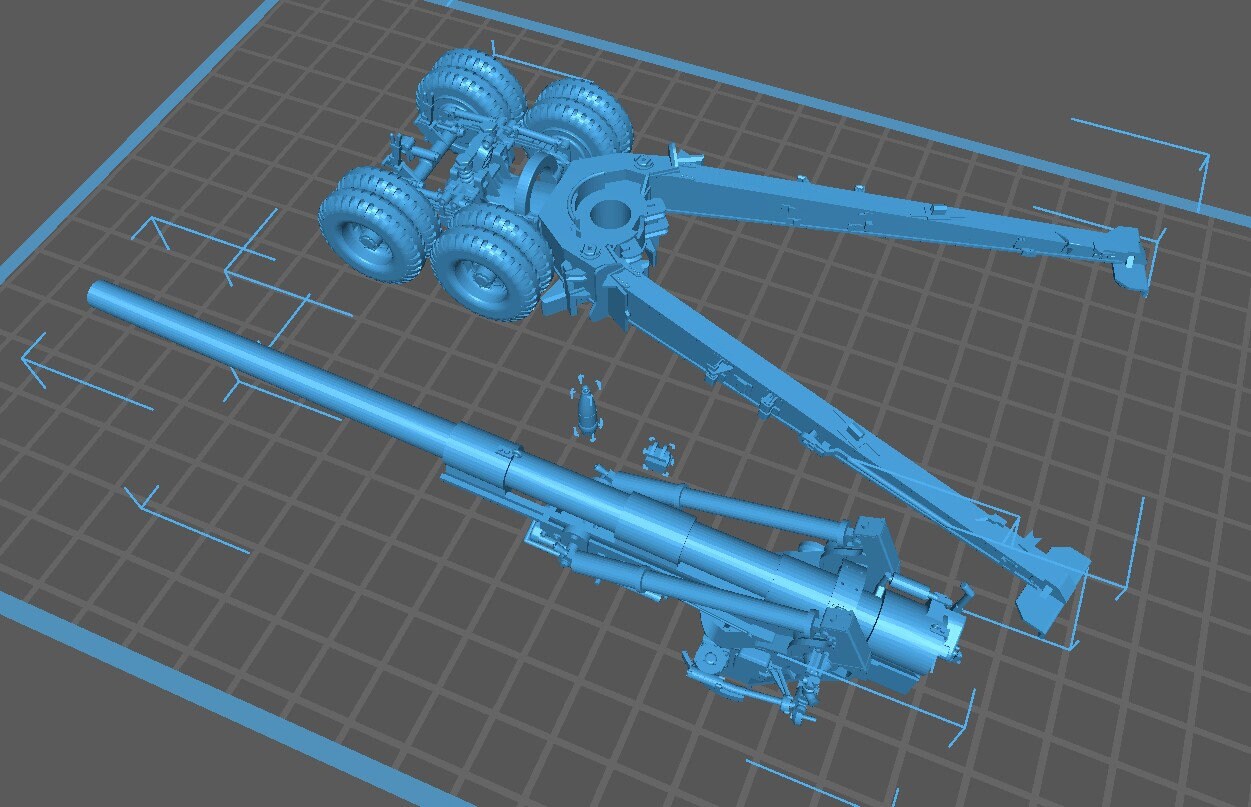This screenshot has width=1251, height=807.
Task: Select the small block part beside the shell
Action: click(657, 453)
